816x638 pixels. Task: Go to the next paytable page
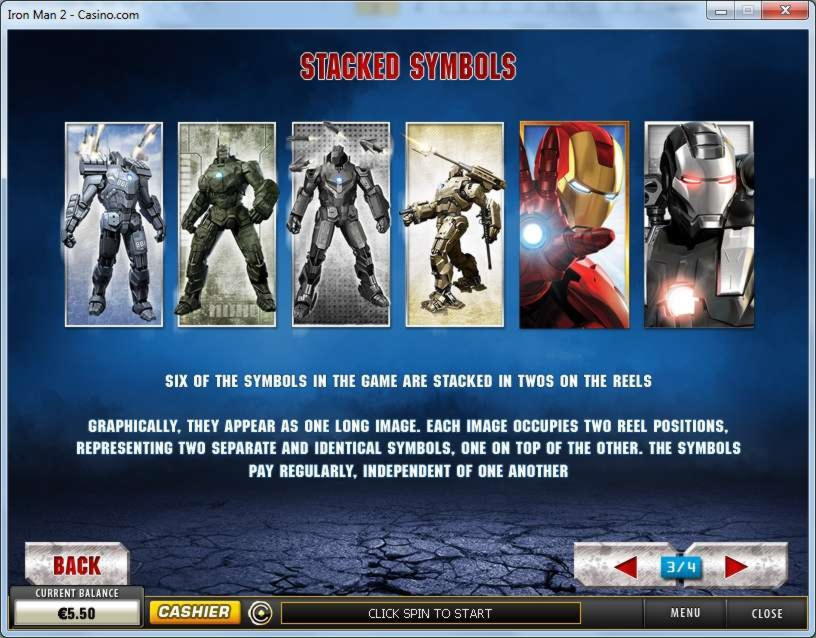click(736, 566)
